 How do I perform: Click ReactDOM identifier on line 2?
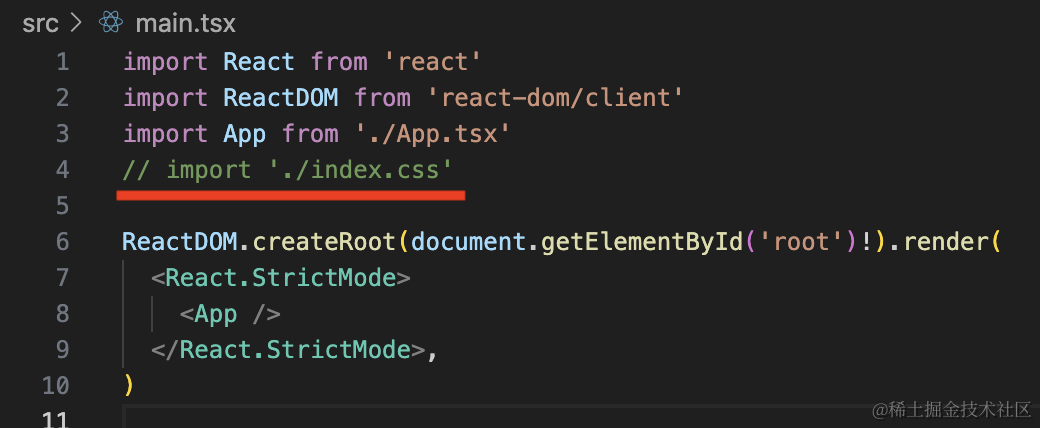(281, 98)
